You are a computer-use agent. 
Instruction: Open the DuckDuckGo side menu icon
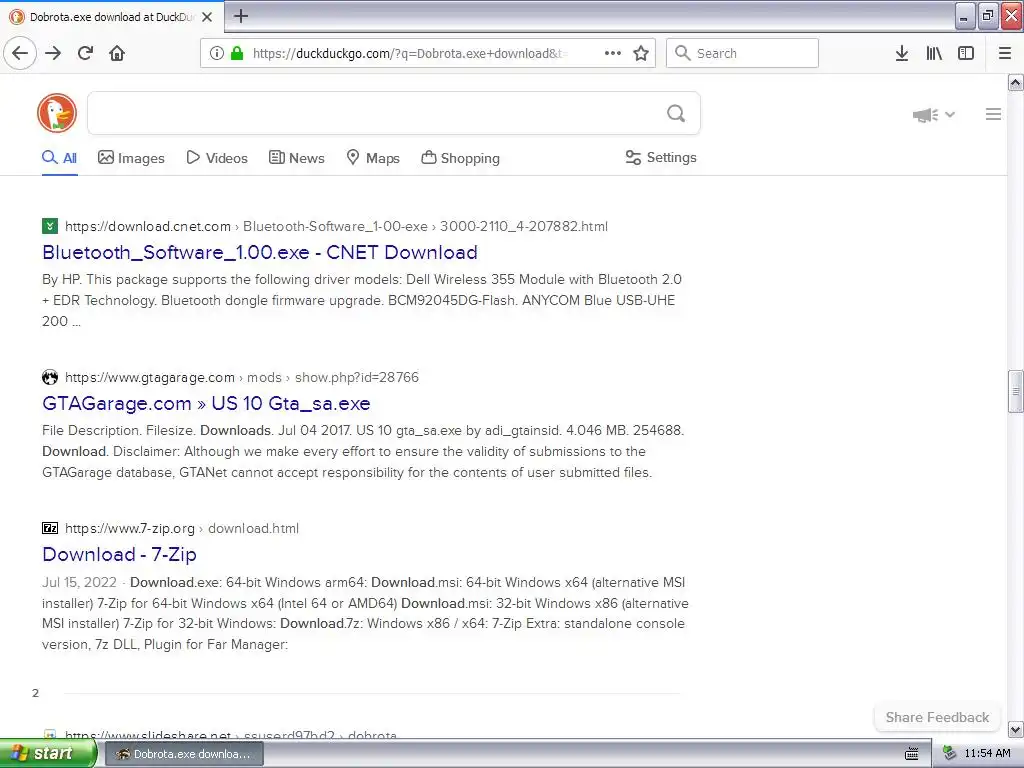[993, 114]
